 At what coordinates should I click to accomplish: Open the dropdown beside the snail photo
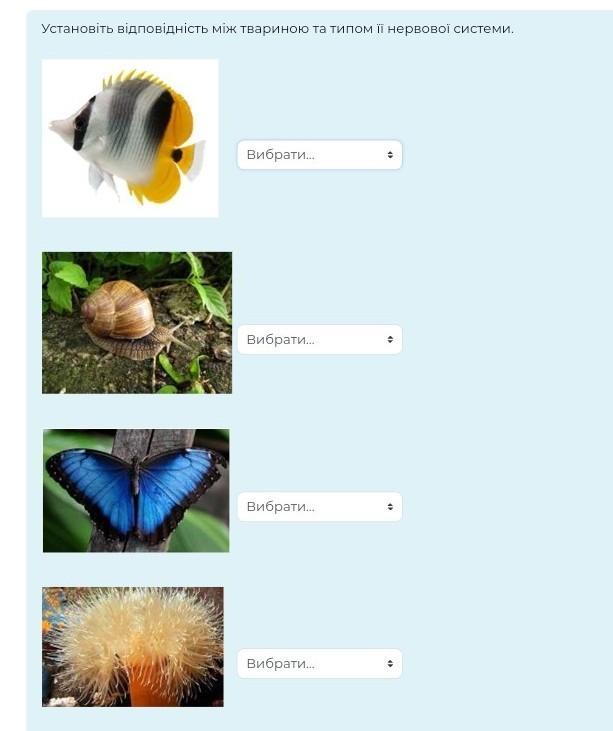(319, 339)
